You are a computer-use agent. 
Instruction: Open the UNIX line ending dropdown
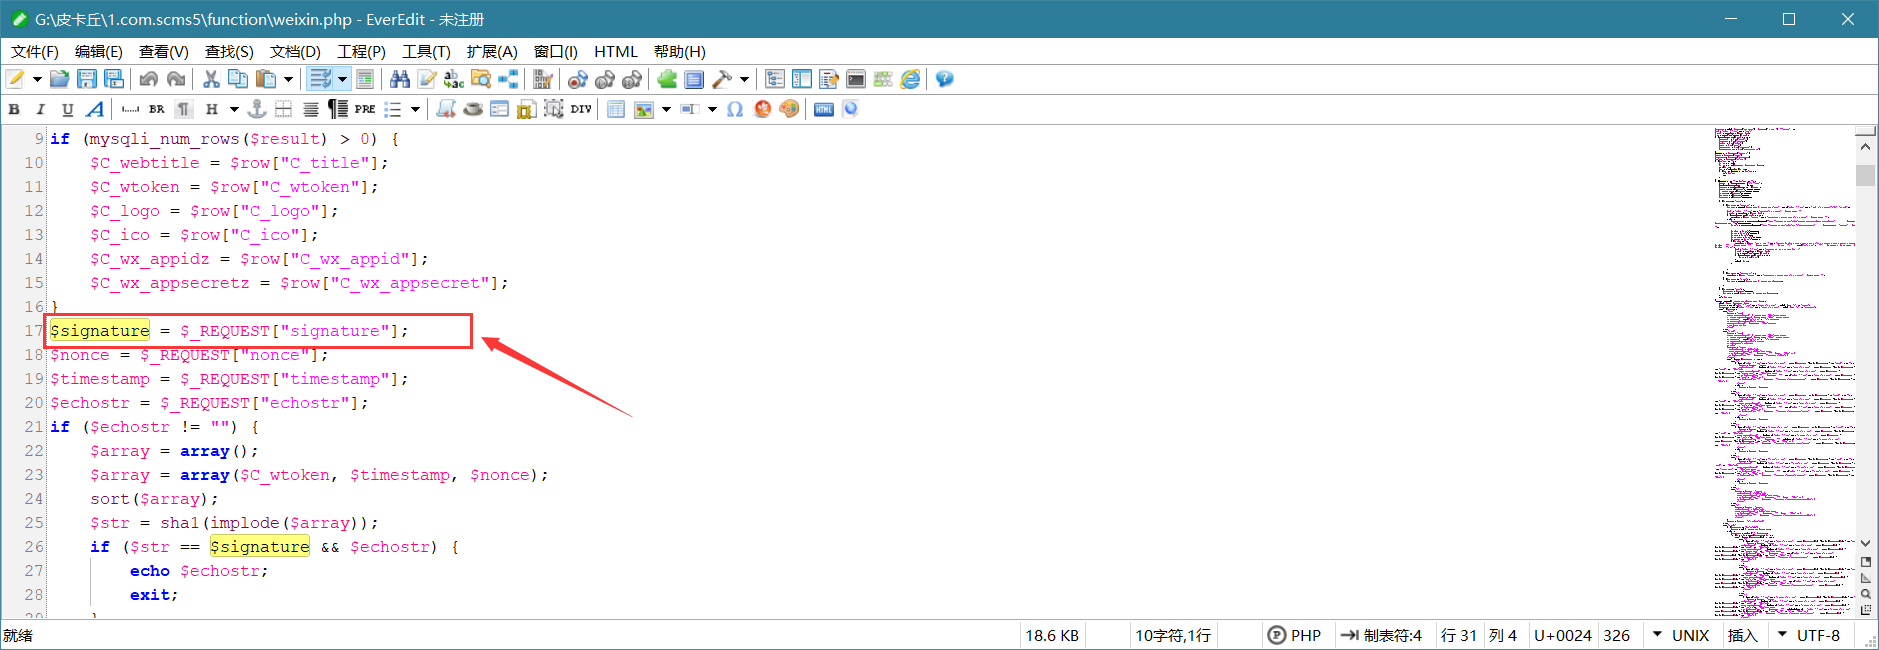pos(1681,635)
